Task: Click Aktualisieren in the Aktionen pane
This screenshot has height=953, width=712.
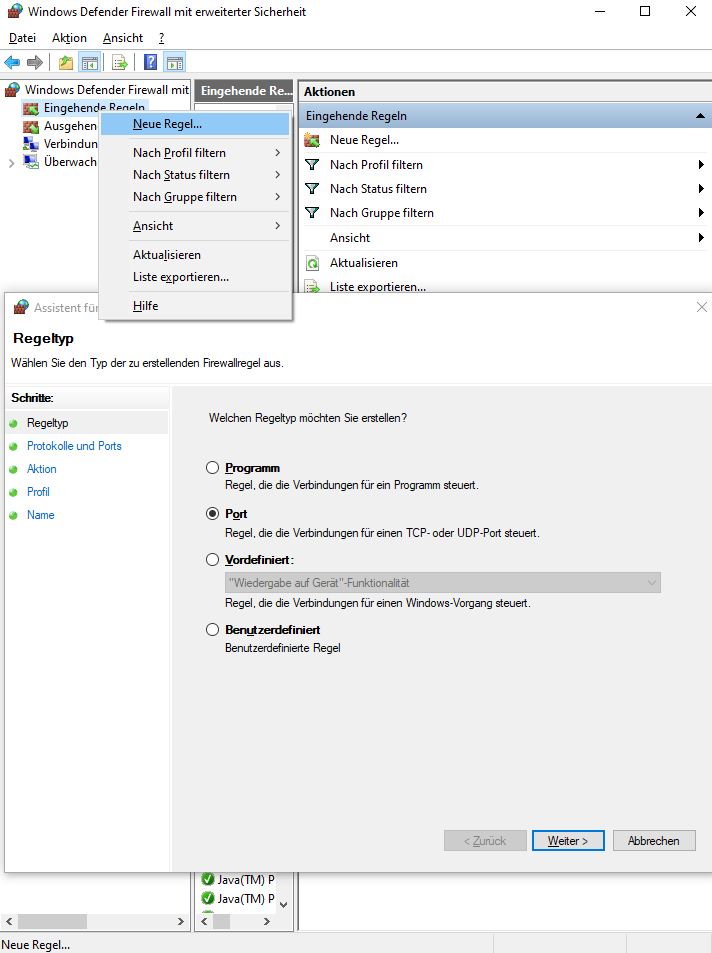Action: tap(364, 263)
